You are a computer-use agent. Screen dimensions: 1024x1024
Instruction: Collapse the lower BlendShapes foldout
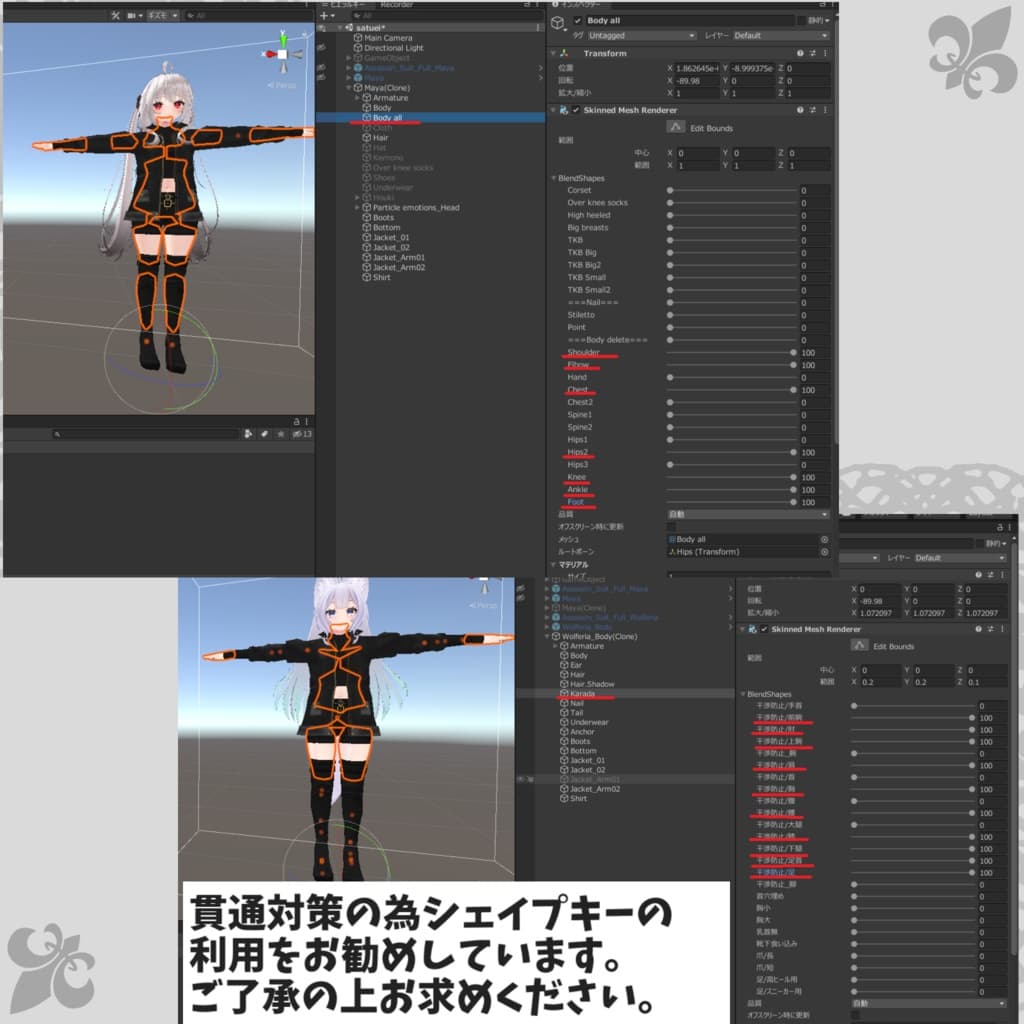point(743,694)
